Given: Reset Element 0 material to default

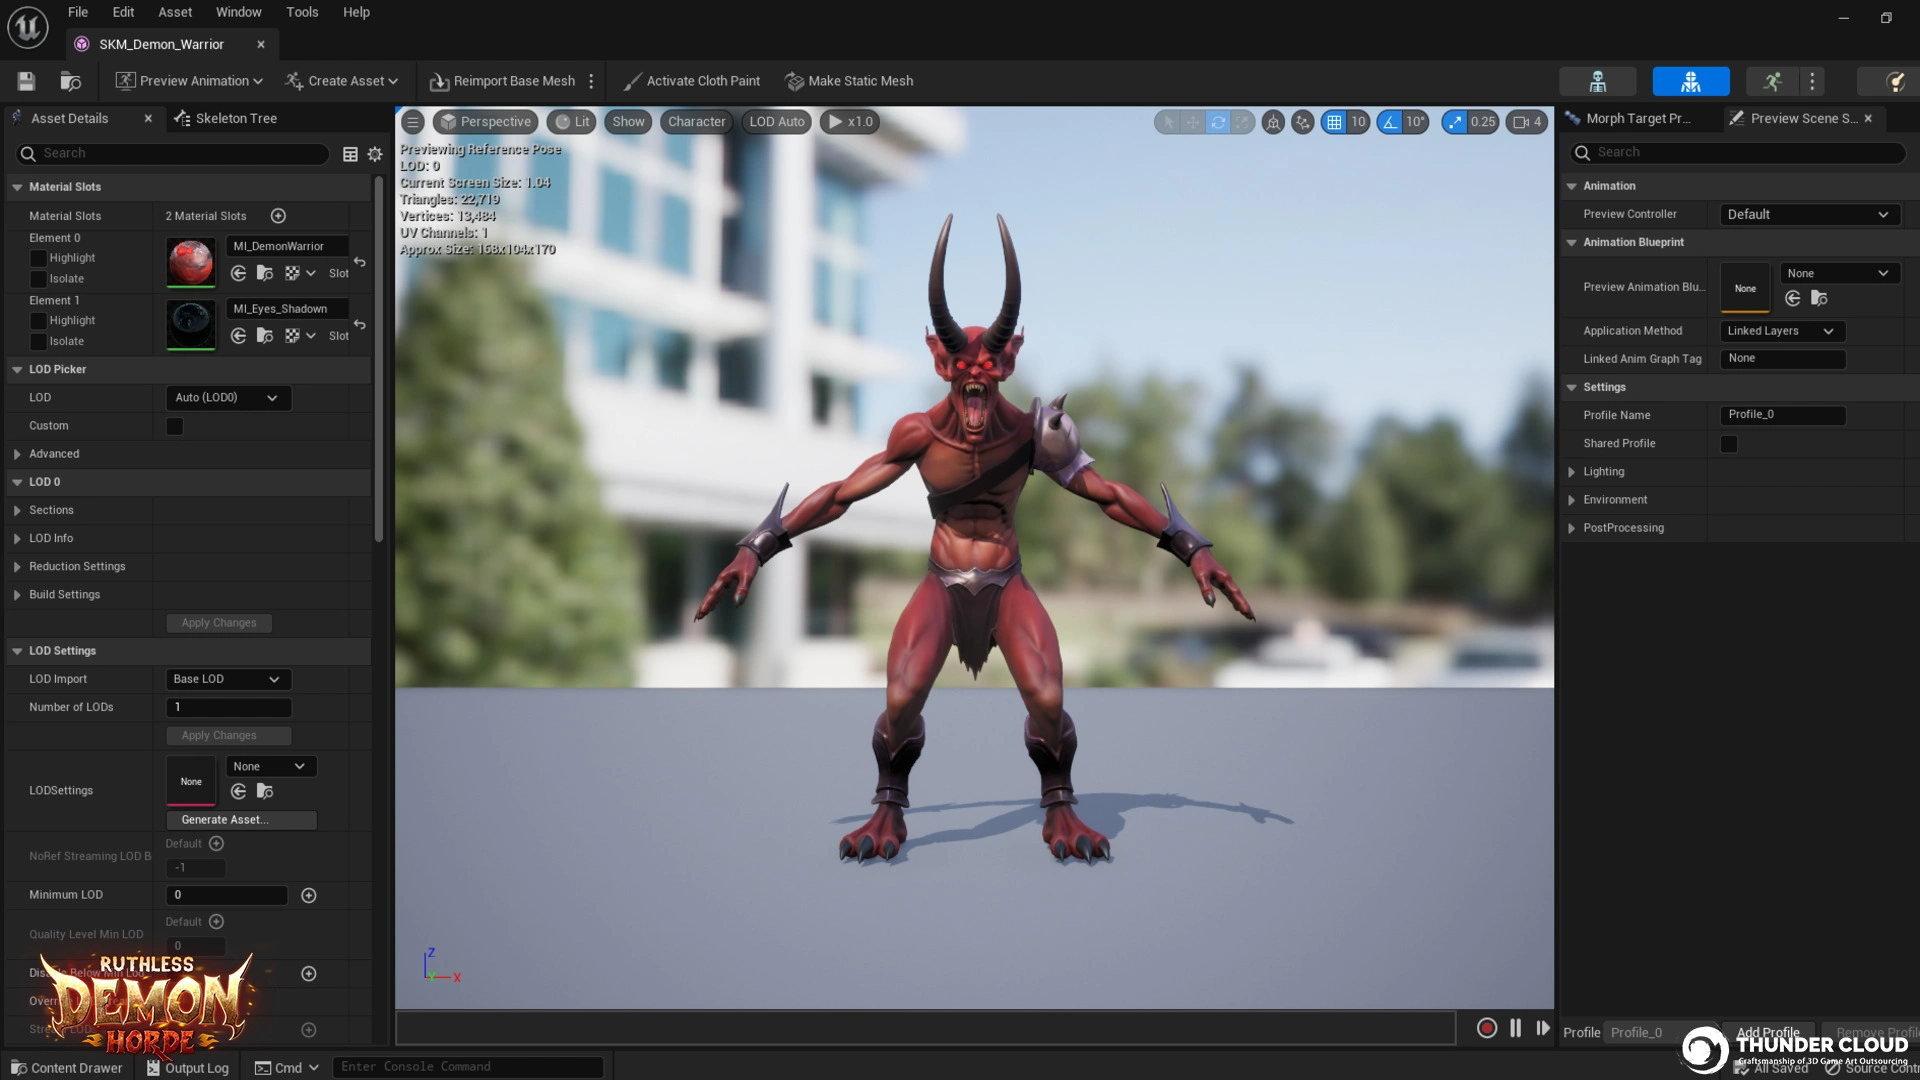Looking at the screenshot, I should pos(360,262).
